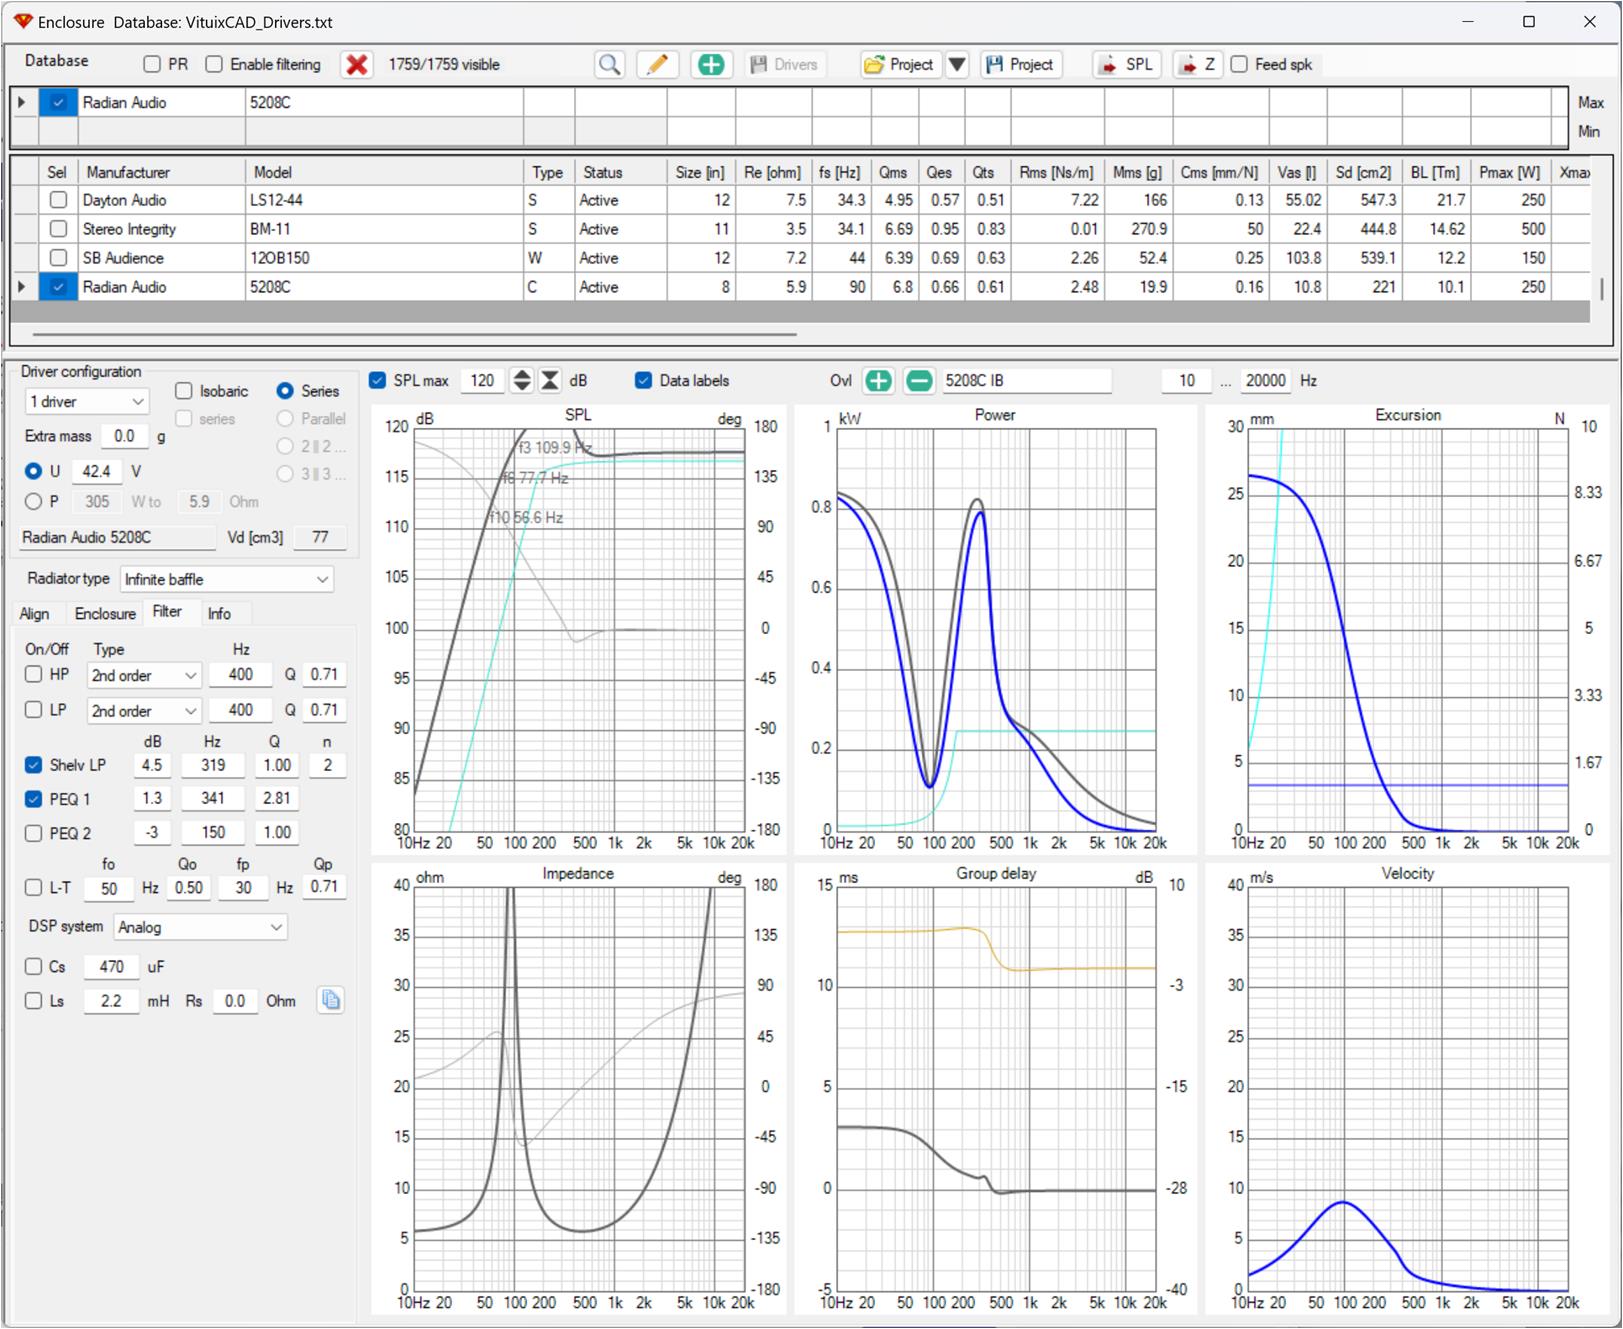
Task: Click the 20000 Hz upper frequency field
Action: (1266, 381)
